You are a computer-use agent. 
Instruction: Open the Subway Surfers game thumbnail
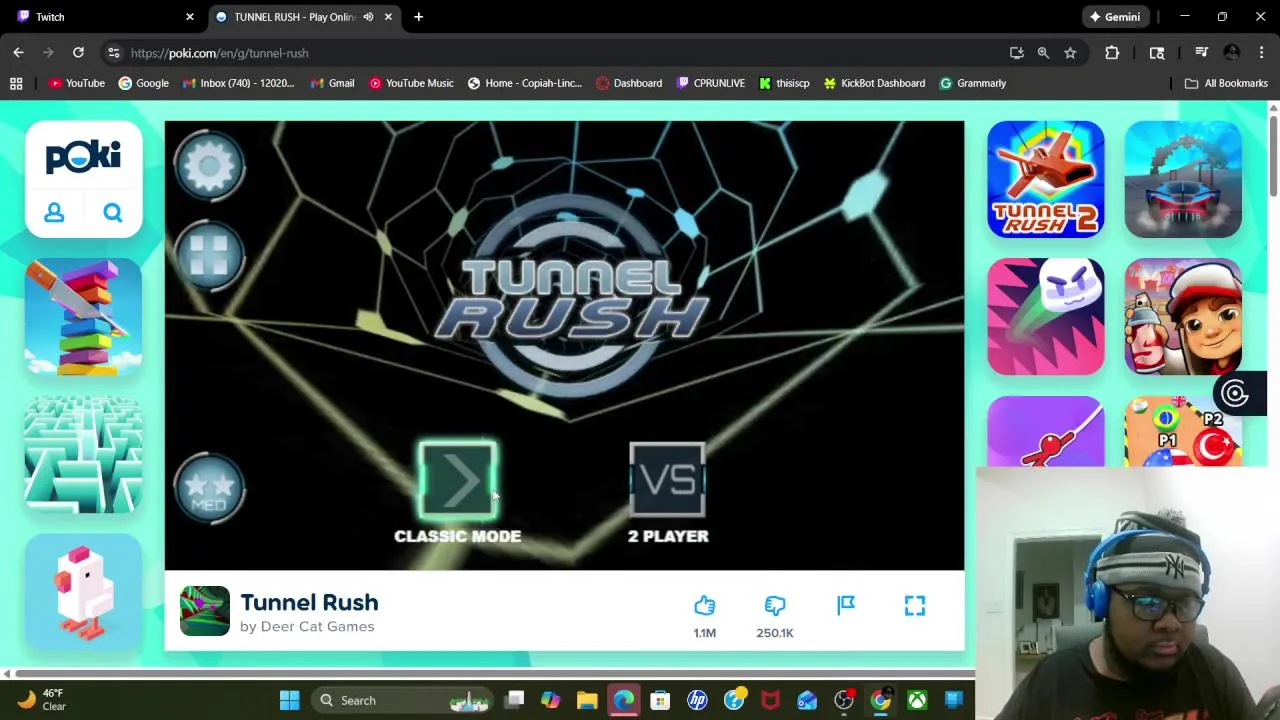(x=1183, y=317)
